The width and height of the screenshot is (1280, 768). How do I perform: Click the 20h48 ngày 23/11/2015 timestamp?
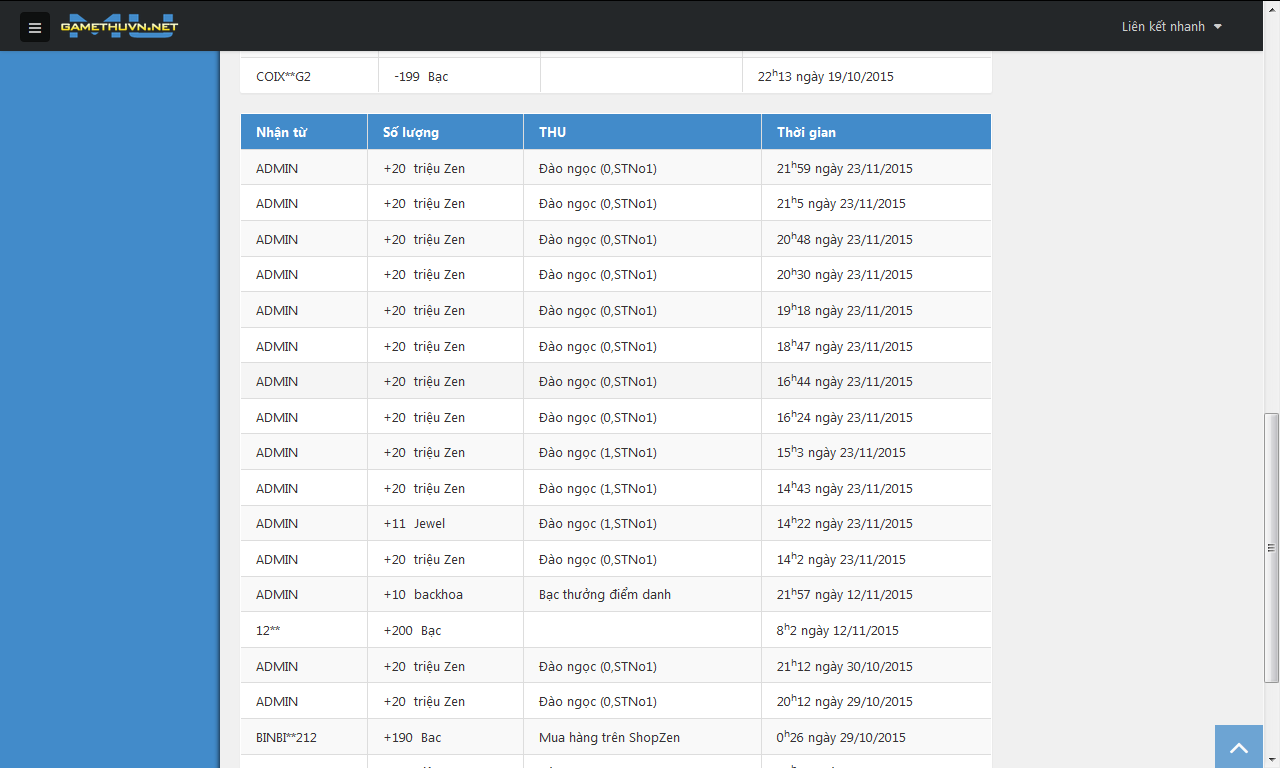pyautogui.click(x=845, y=239)
